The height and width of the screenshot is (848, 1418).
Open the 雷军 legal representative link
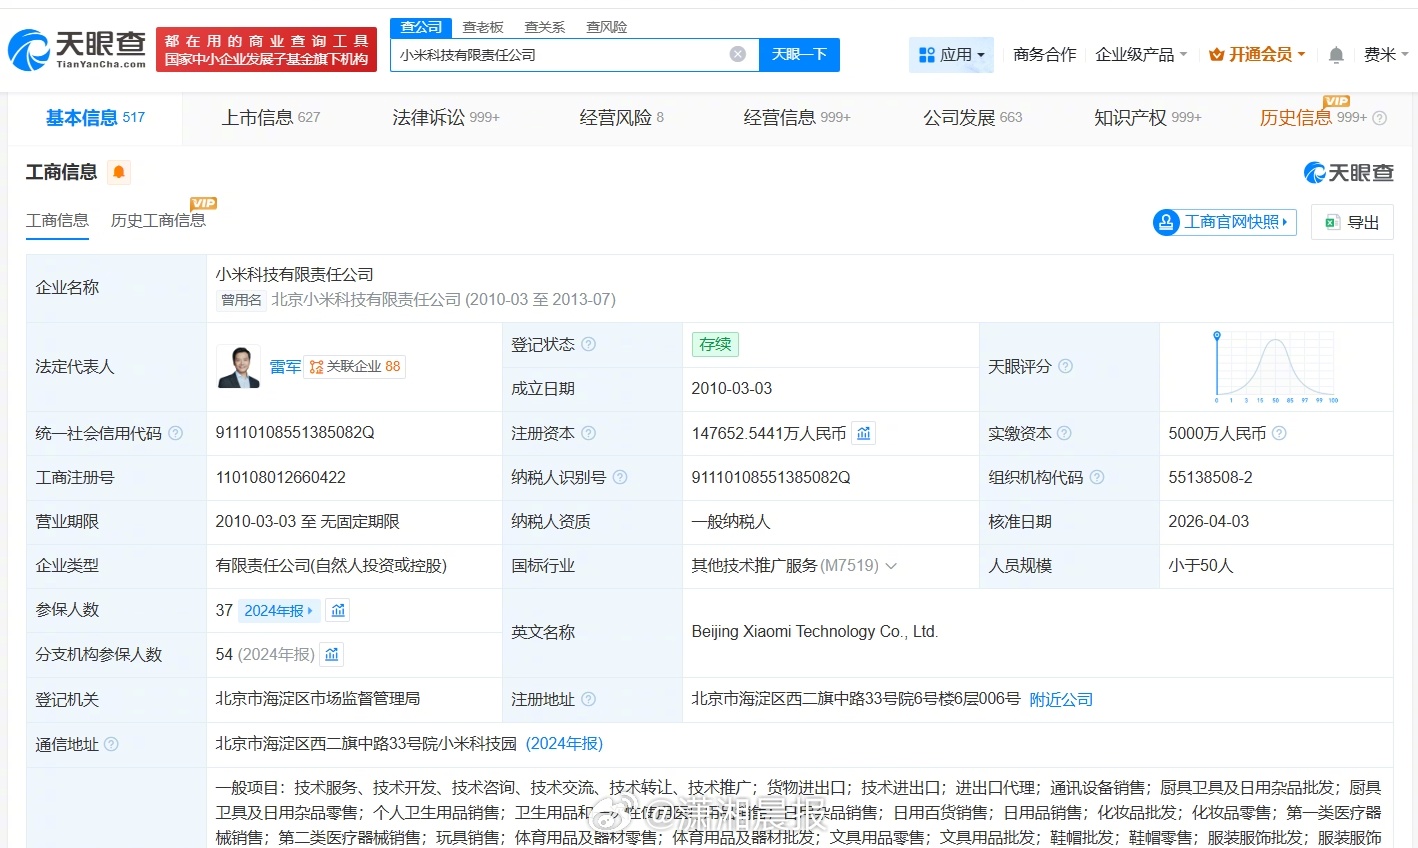(284, 366)
